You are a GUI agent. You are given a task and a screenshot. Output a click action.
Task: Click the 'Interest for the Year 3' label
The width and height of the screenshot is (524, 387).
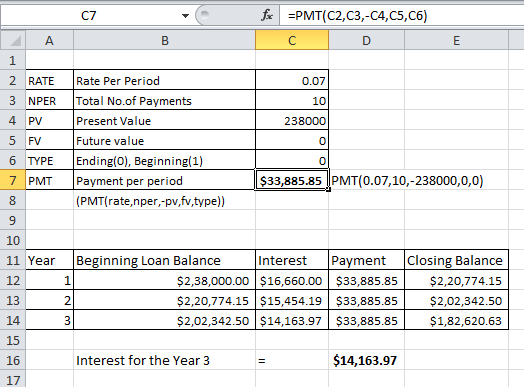pos(143,360)
